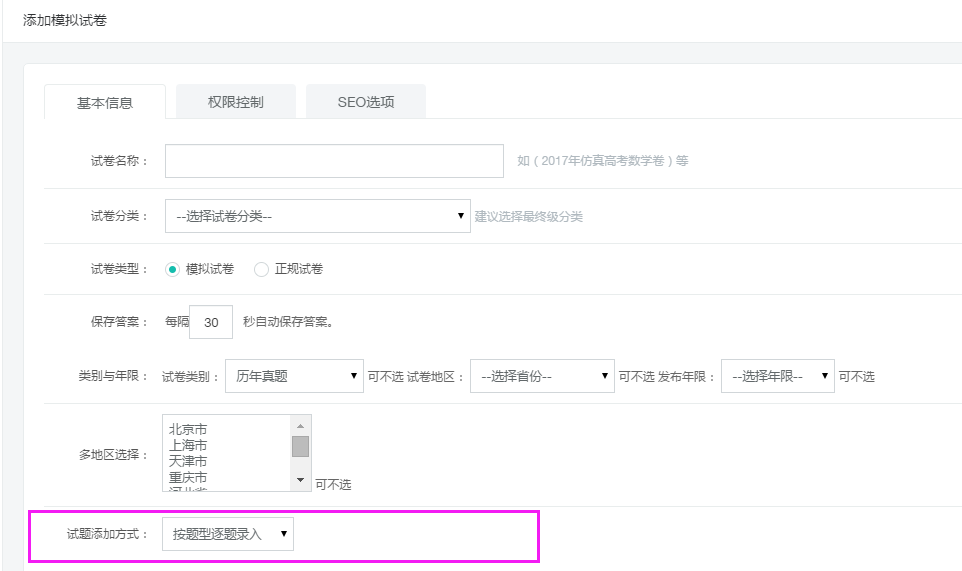The height and width of the screenshot is (571, 962).
Task: Click the auto-save seconds field showing 30
Action: [x=211, y=322]
